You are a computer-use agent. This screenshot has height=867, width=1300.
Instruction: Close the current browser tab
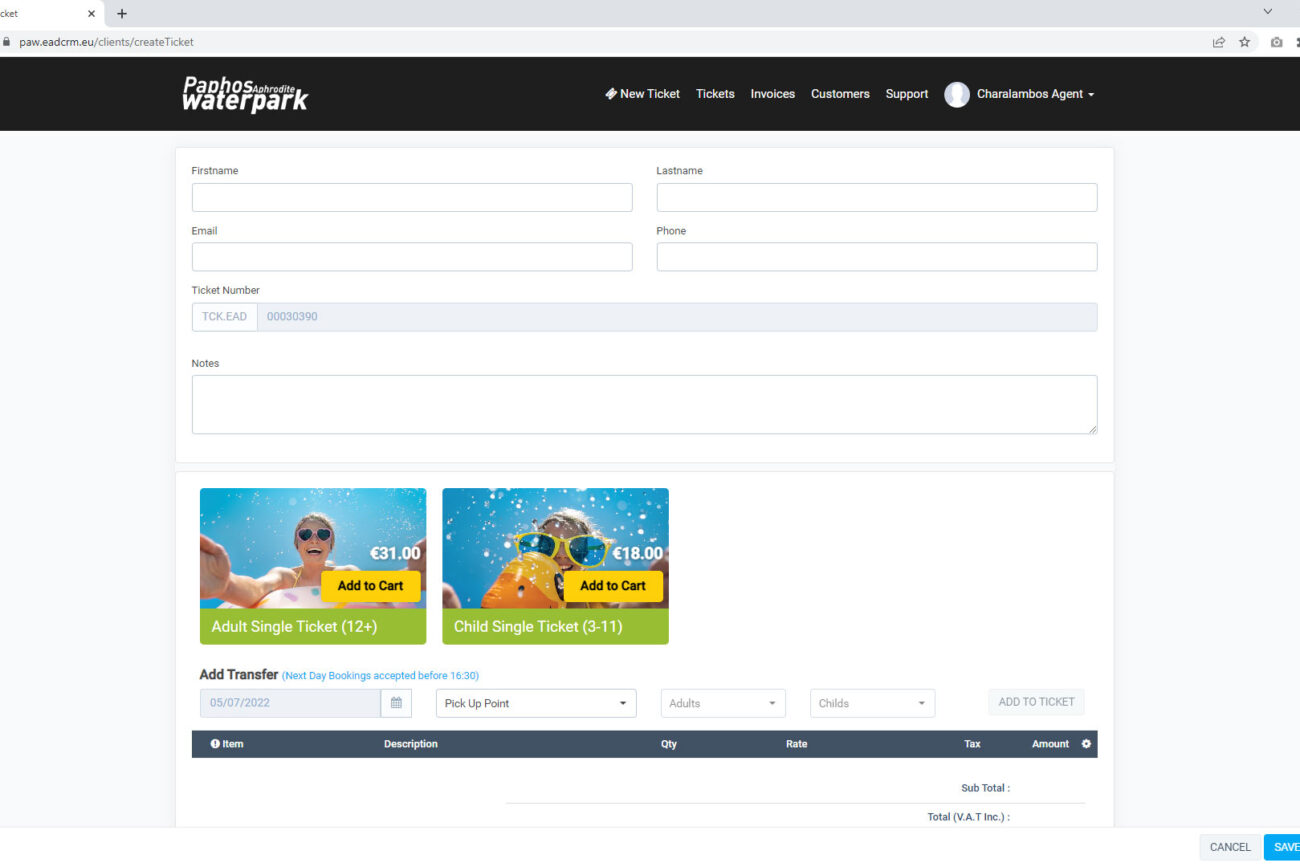tap(91, 13)
